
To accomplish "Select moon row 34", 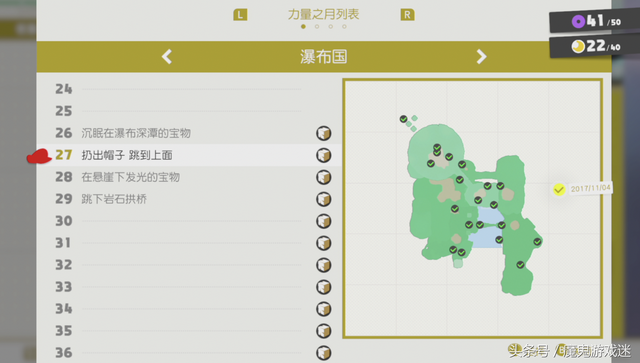I will pyautogui.click(x=189, y=309).
